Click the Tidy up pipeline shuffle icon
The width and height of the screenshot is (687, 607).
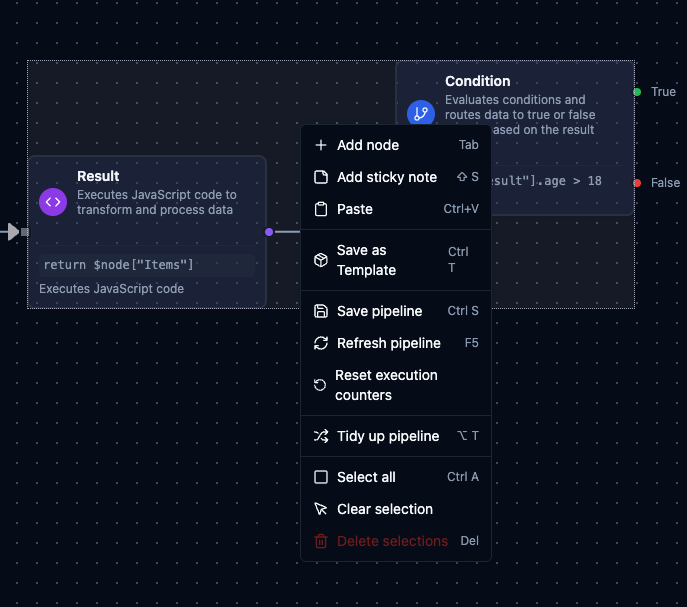(321, 436)
